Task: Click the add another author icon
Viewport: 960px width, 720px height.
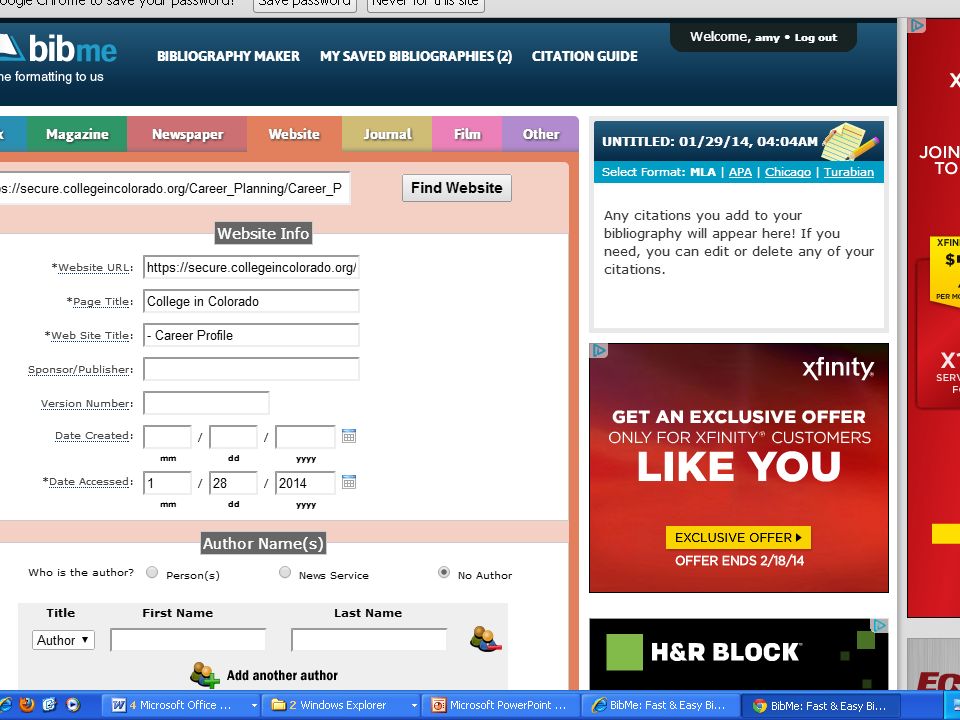Action: pyautogui.click(x=204, y=675)
